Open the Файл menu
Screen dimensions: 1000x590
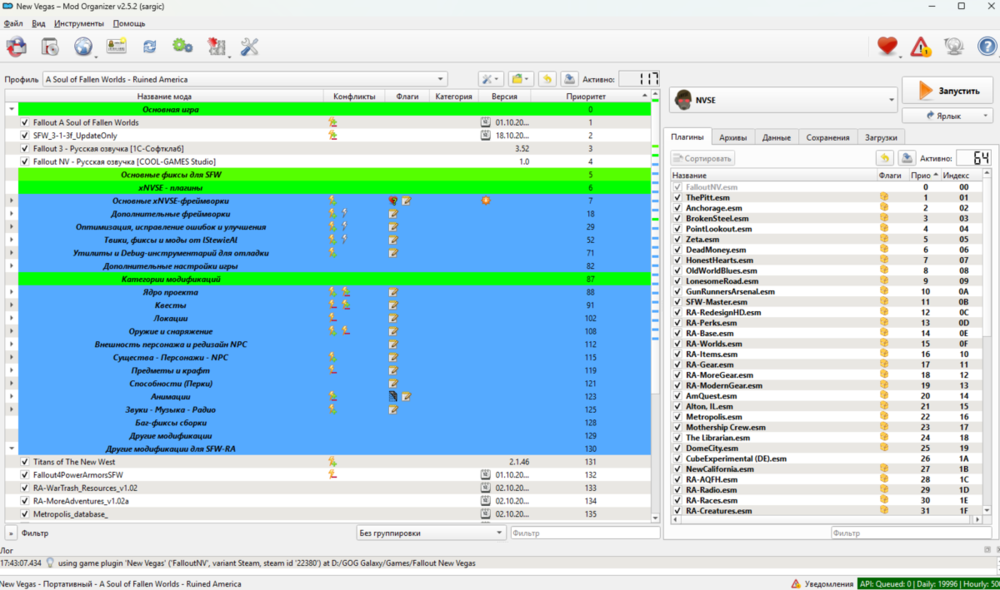point(13,24)
